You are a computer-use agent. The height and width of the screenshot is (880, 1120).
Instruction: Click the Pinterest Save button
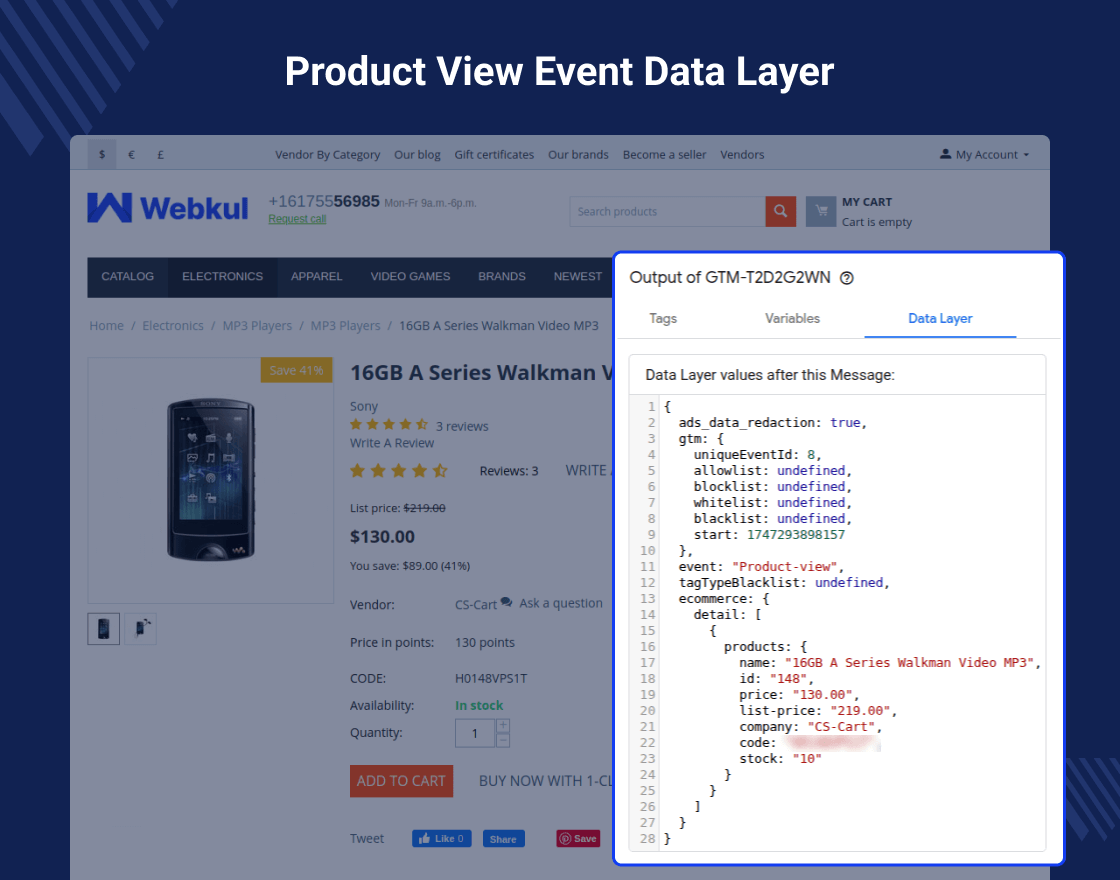[x=579, y=839]
